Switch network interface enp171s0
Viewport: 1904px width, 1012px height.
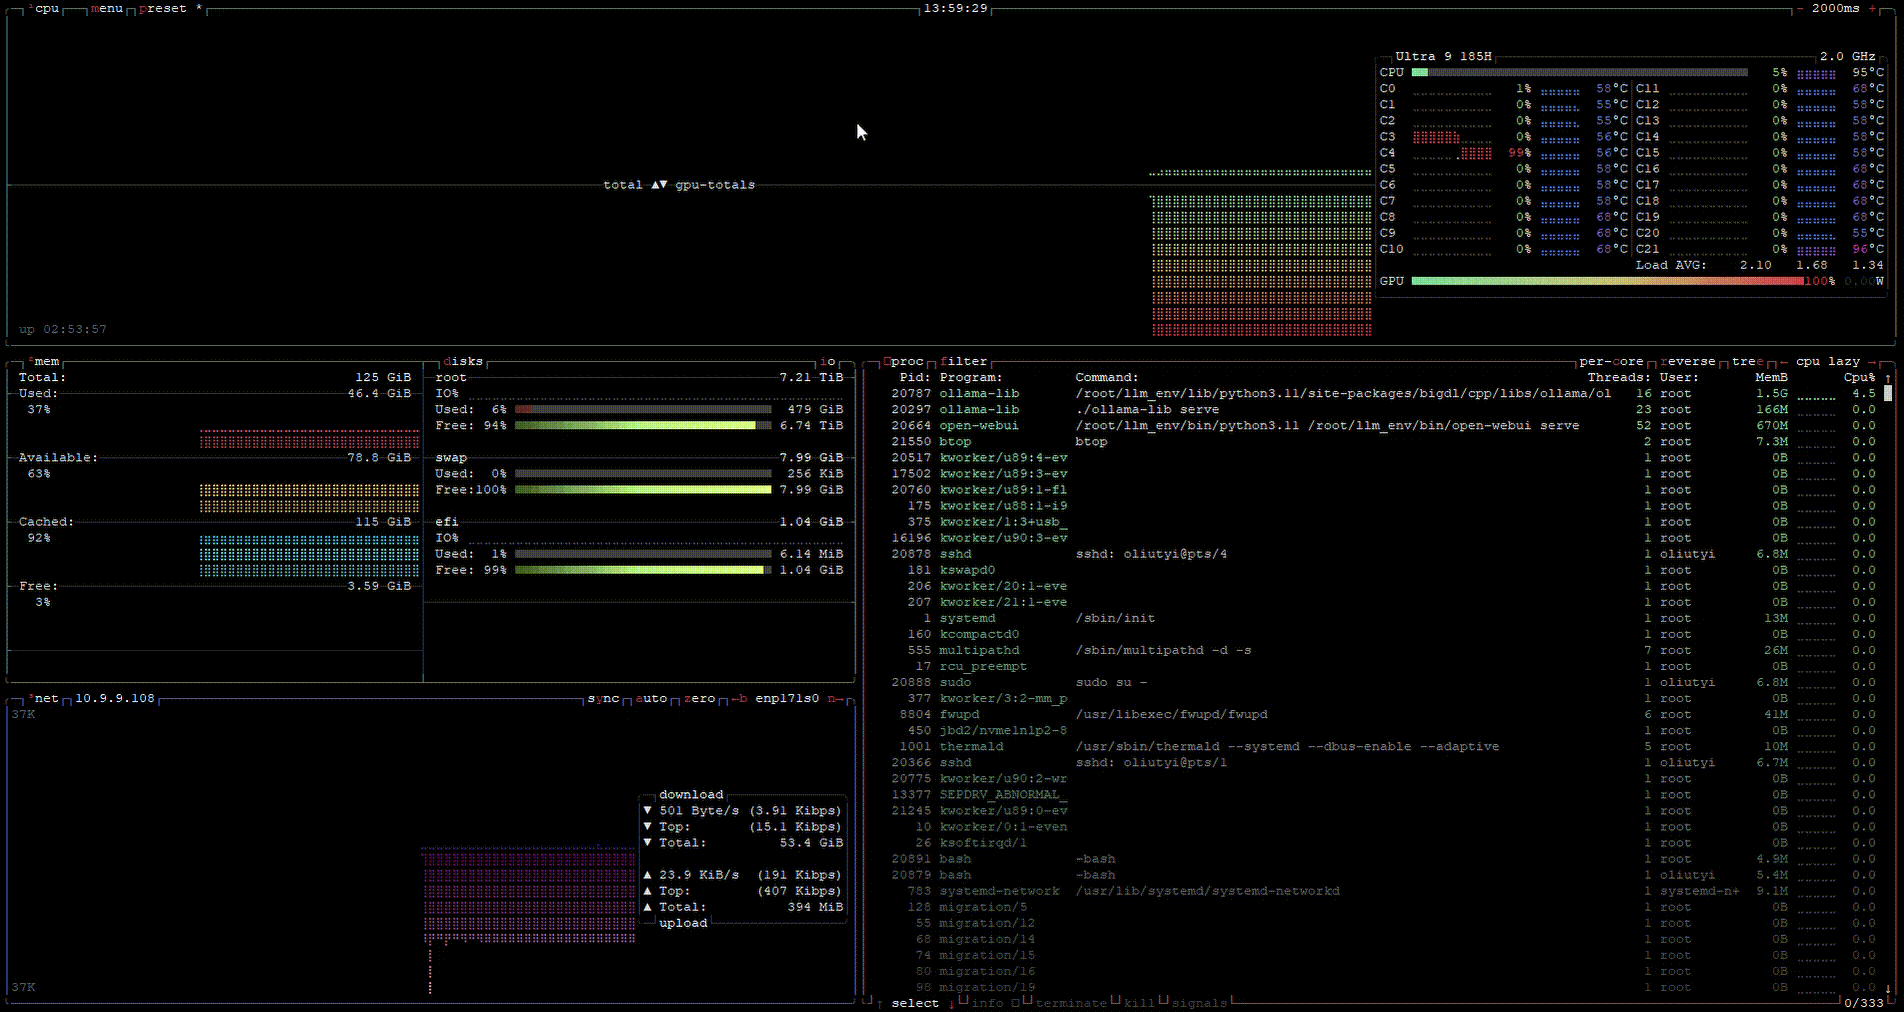point(787,699)
